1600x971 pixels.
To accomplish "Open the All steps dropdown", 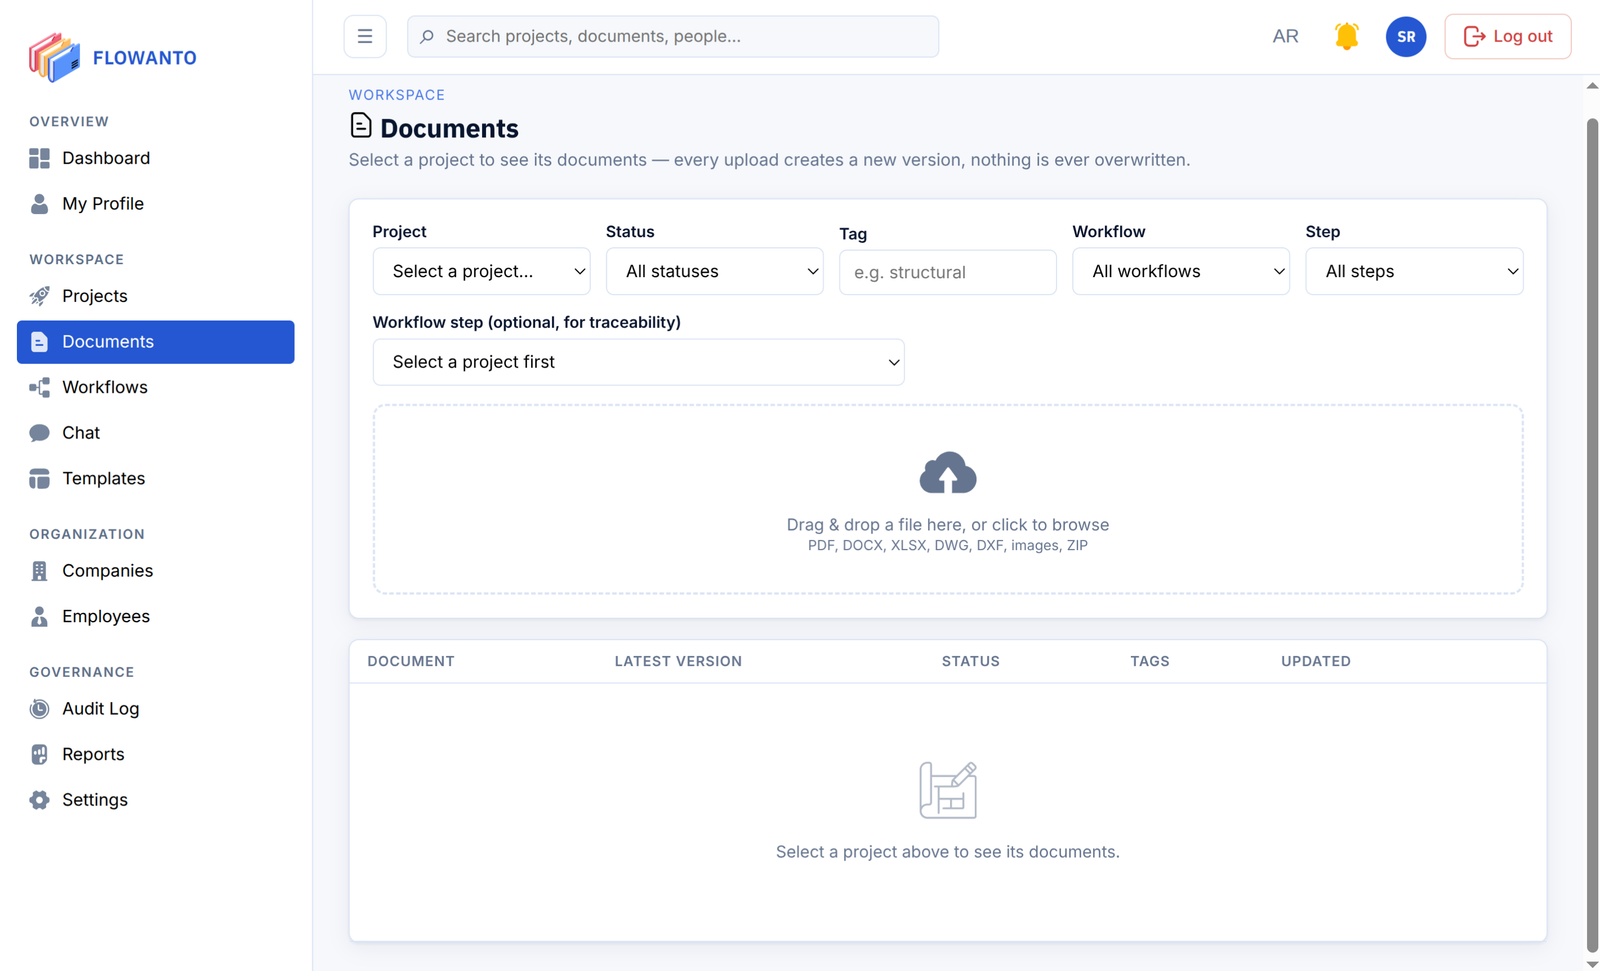I will [1414, 271].
